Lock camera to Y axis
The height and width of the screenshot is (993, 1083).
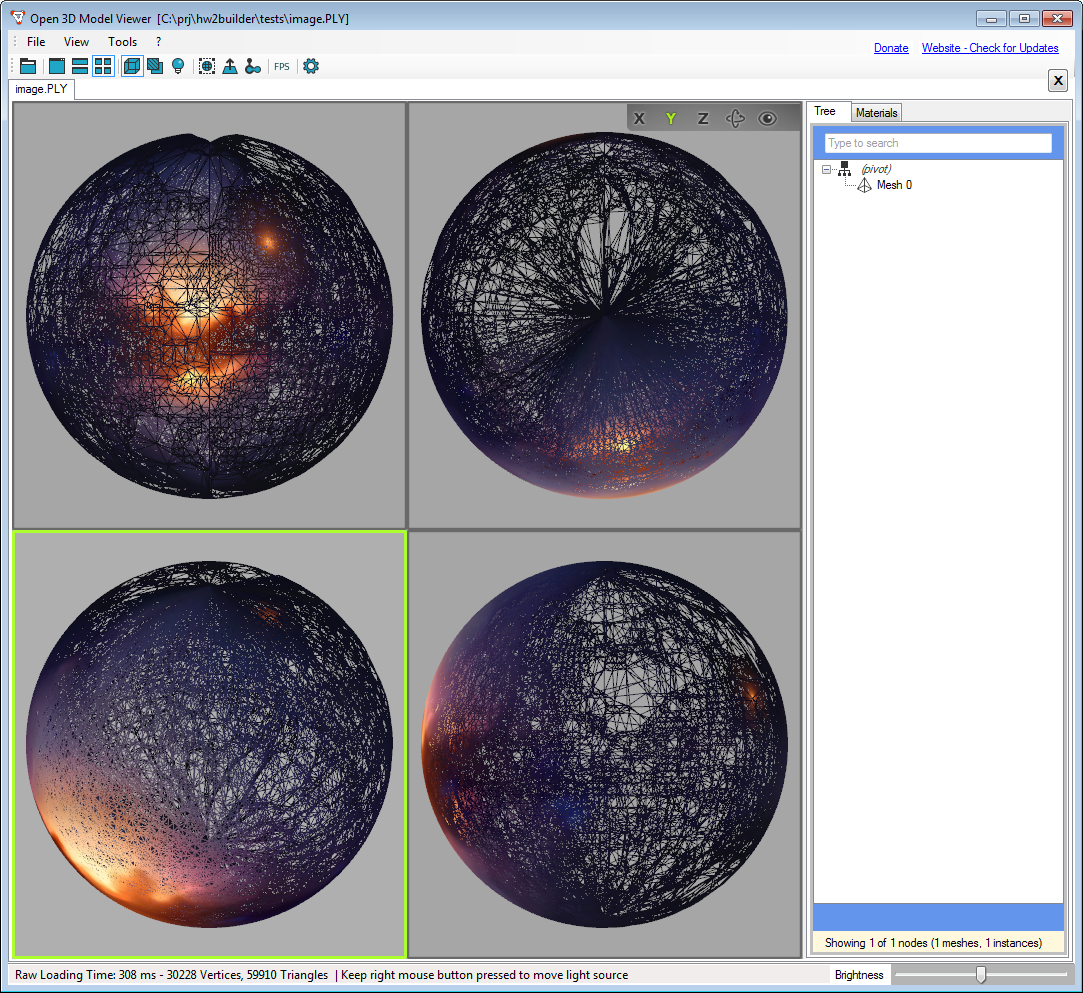(671, 119)
